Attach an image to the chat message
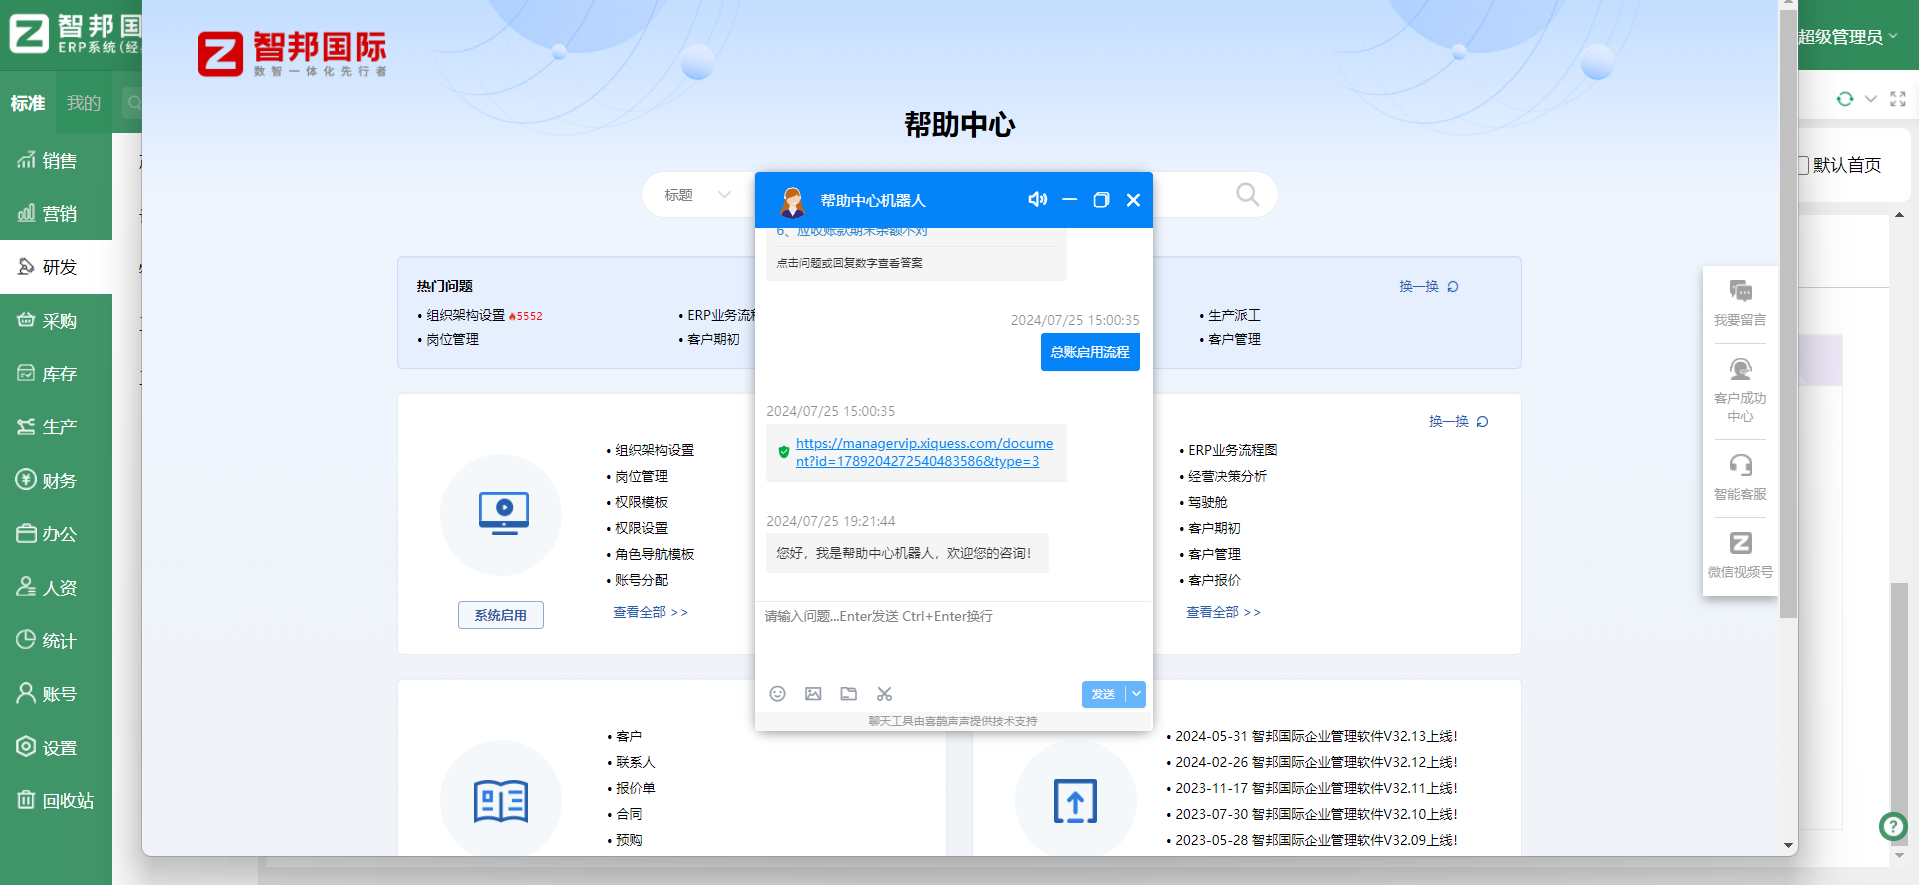The width and height of the screenshot is (1919, 885). (x=813, y=694)
